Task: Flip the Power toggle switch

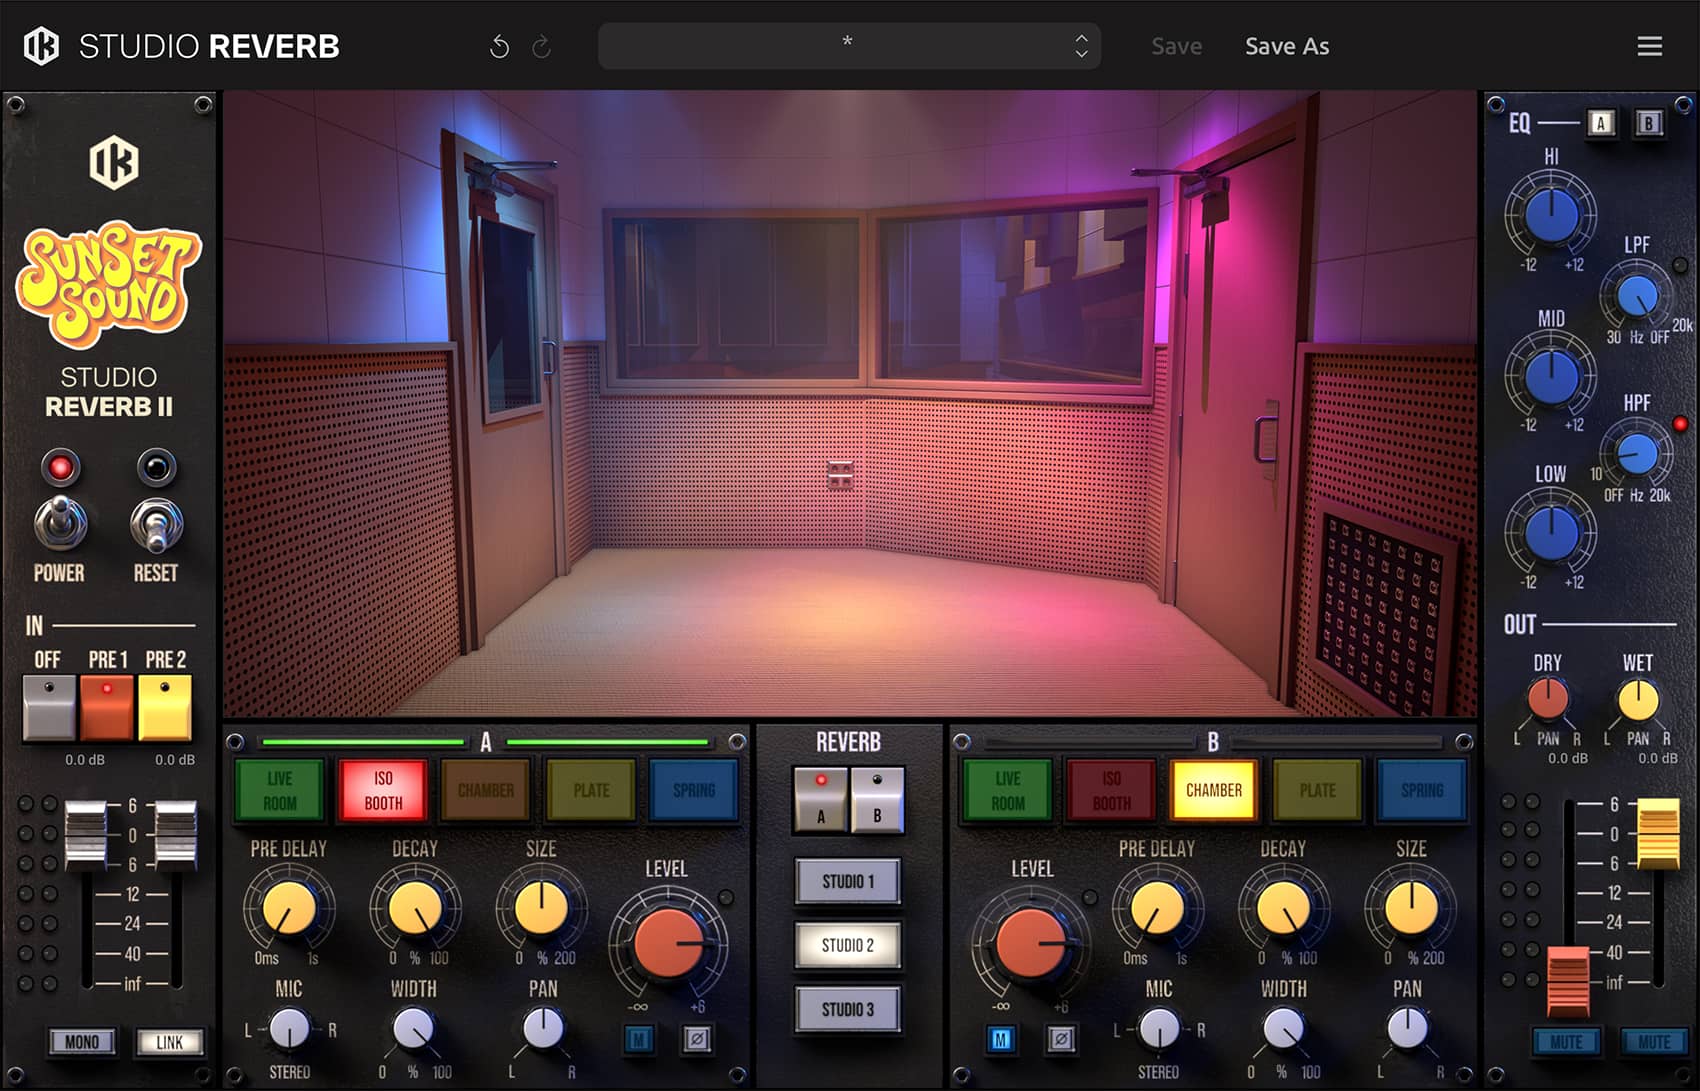Action: [60, 523]
